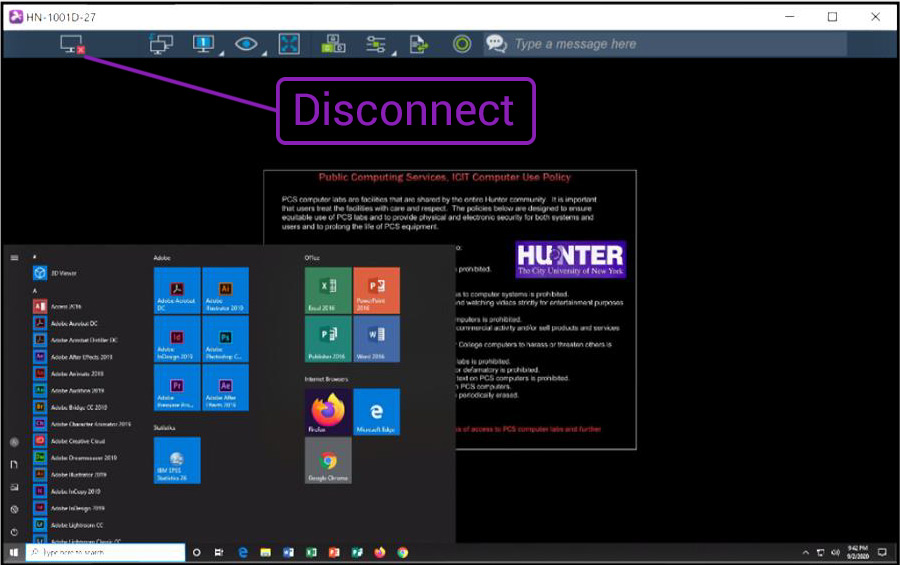This screenshot has width=900, height=565.
Task: Open Task View on the taskbar
Action: (x=219, y=552)
